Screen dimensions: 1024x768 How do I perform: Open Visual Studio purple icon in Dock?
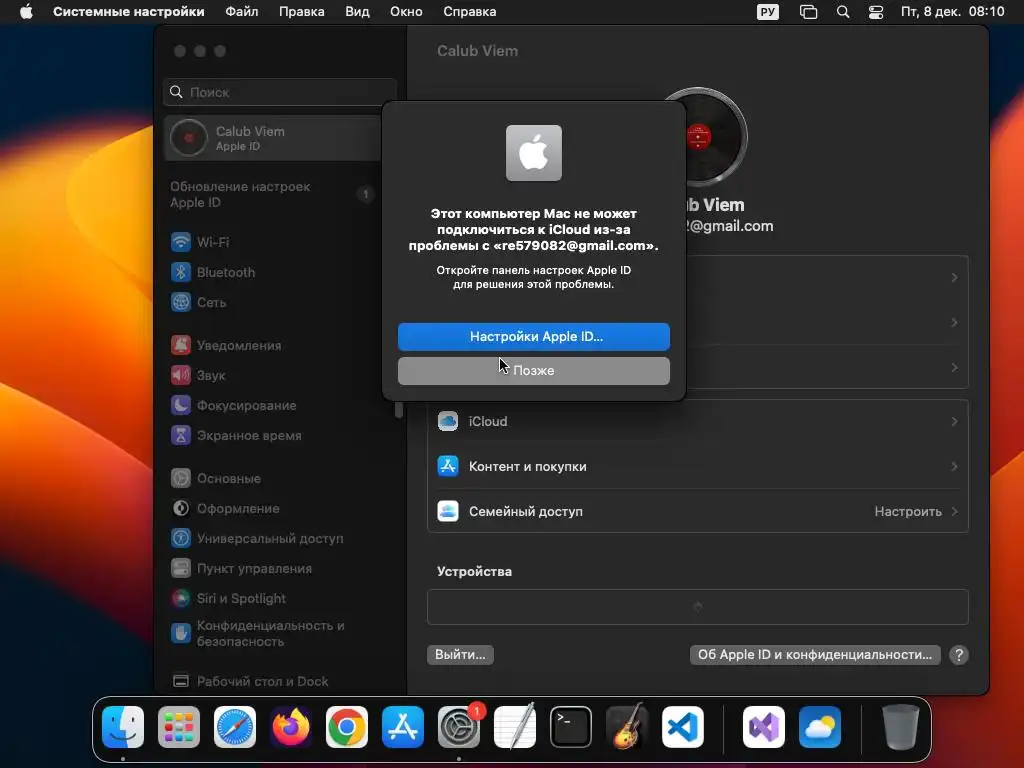click(x=764, y=728)
